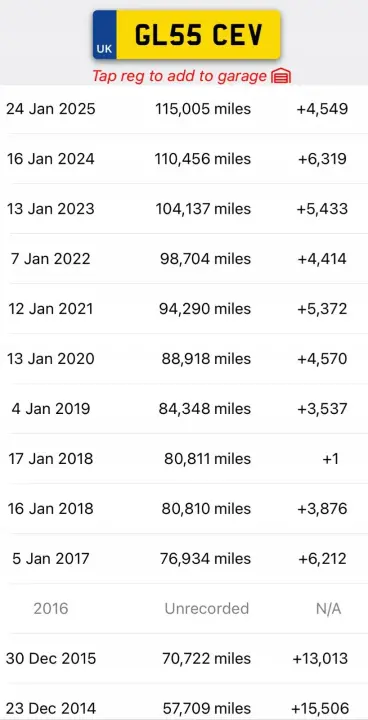Tap the GL55 CEV registration plate
Screen dimensions: 368x720
point(187,35)
